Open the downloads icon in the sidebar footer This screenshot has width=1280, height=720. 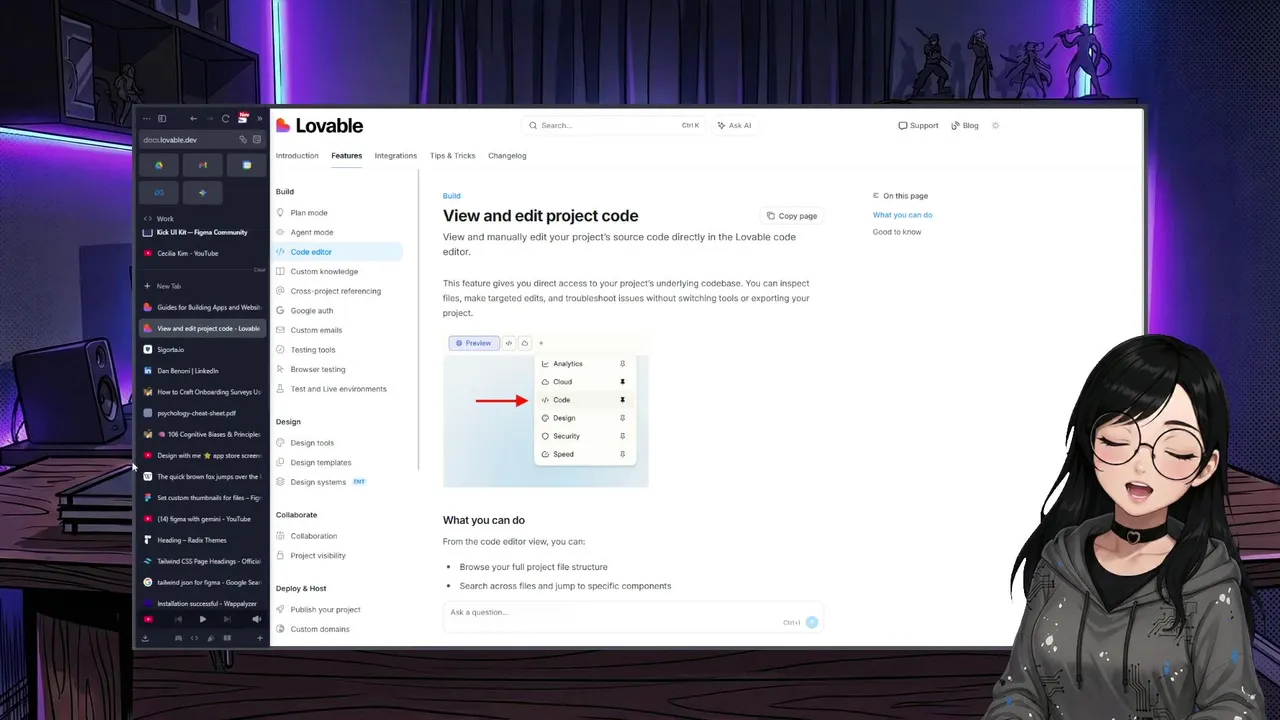tap(146, 638)
